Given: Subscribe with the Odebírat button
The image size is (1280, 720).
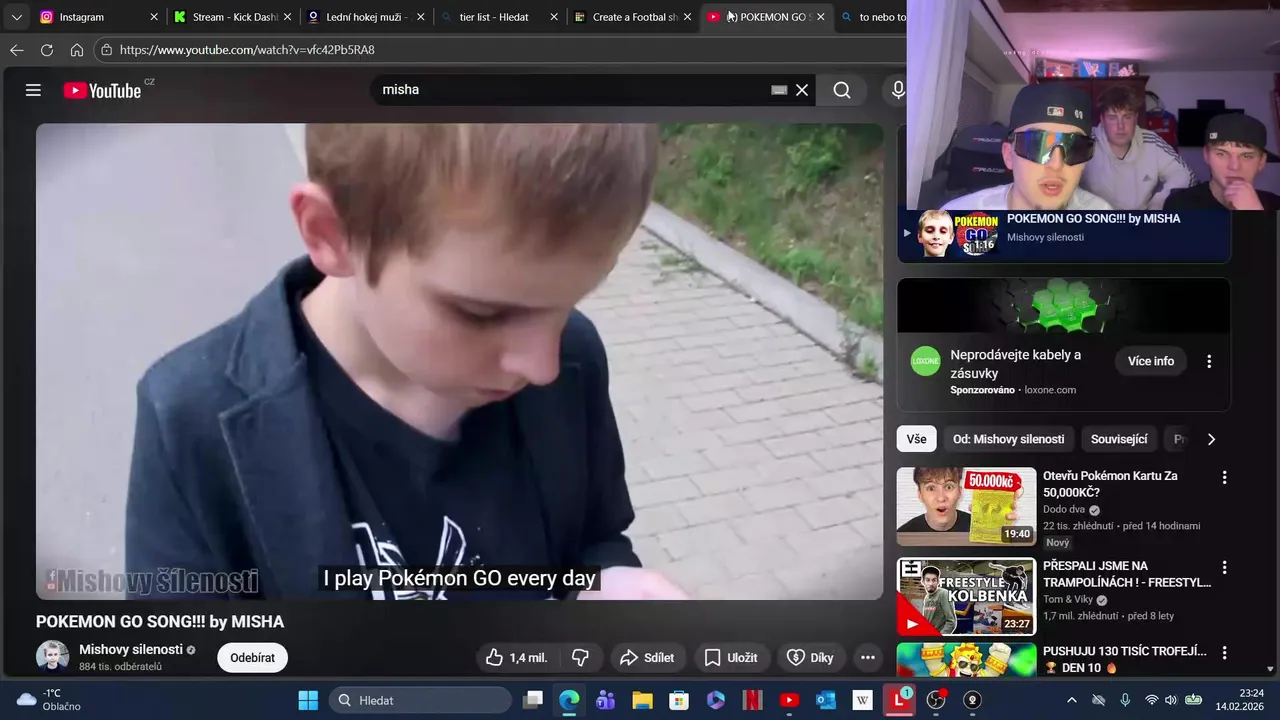Looking at the screenshot, I should click(252, 658).
